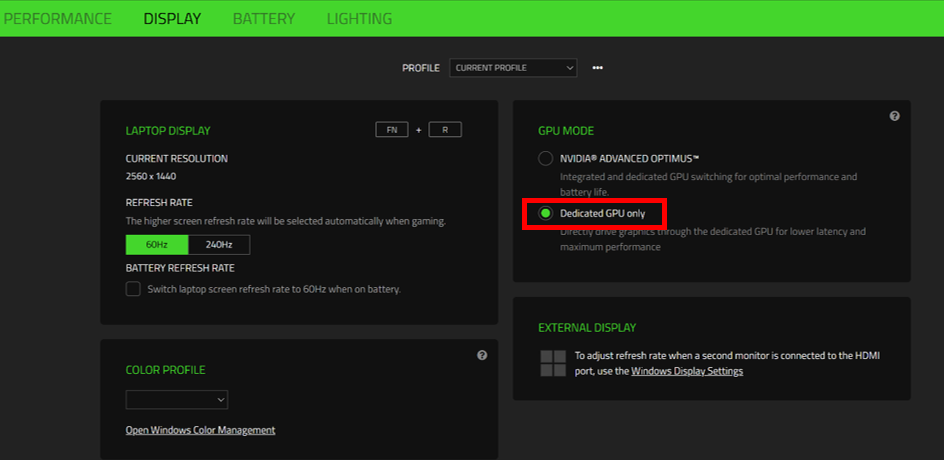The image size is (944, 460).
Task: Open the Color Profile dropdown list
Action: (177, 400)
